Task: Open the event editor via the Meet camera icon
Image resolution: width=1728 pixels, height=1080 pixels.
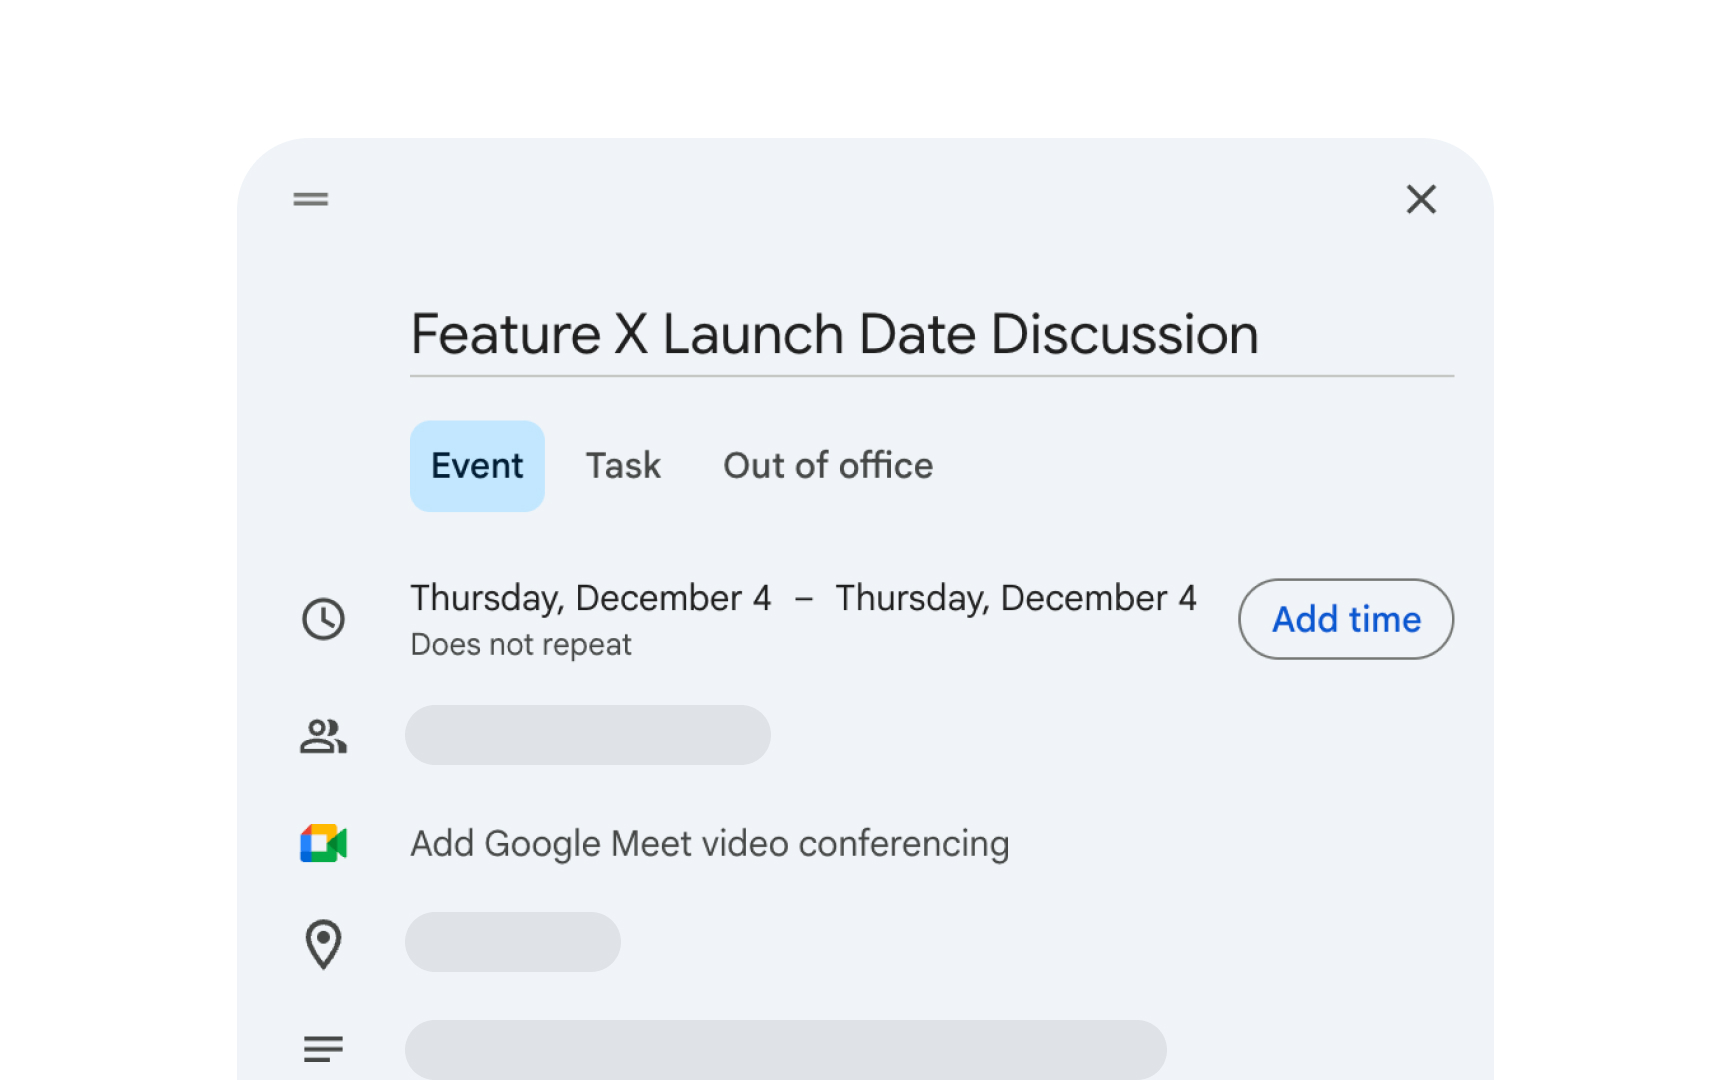Action: pyautogui.click(x=323, y=843)
